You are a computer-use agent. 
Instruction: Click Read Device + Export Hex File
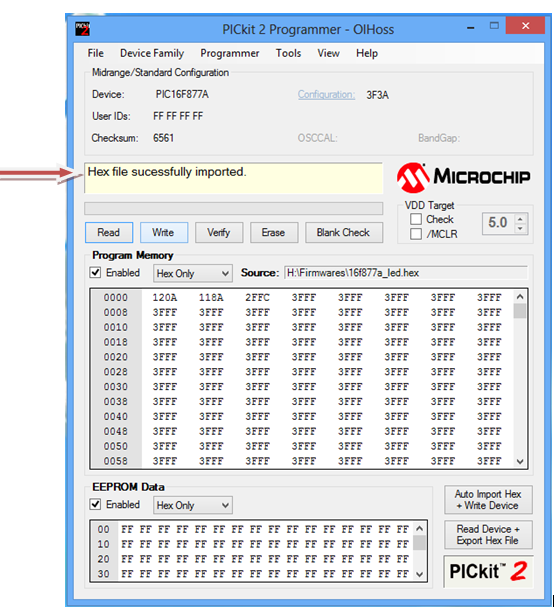(x=488, y=535)
